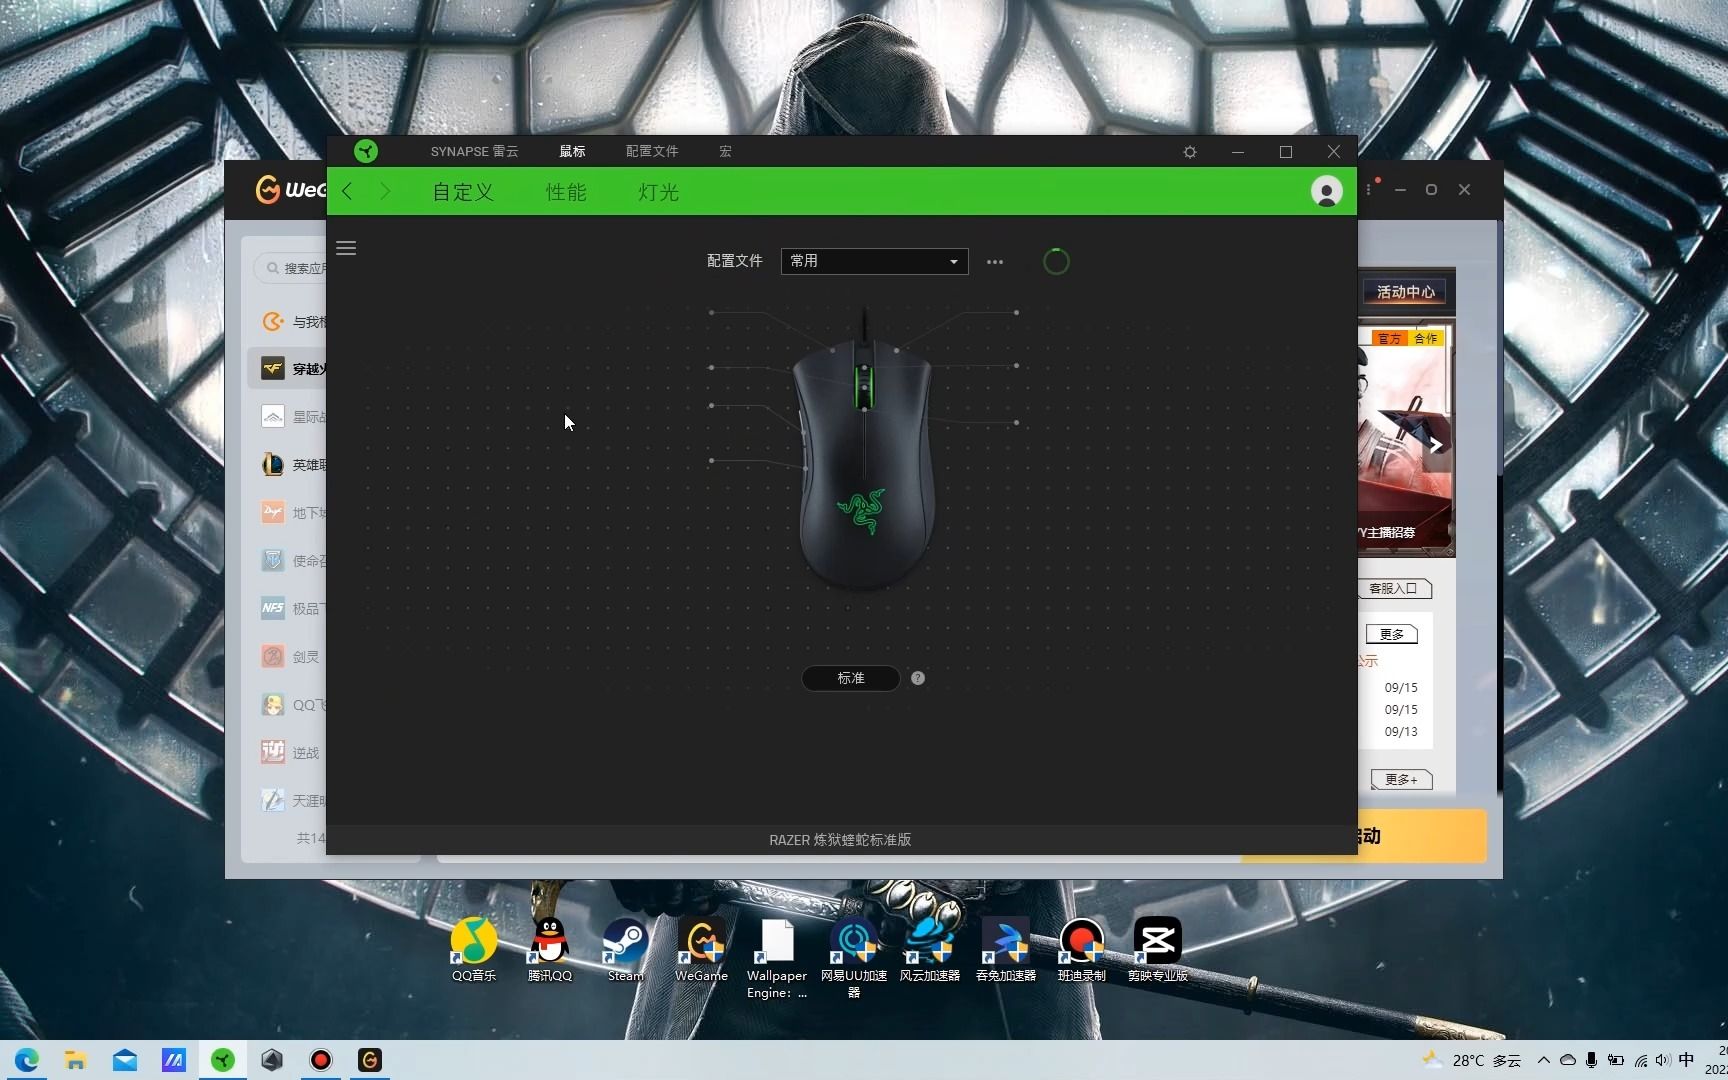This screenshot has width=1728, height=1080.
Task: Click the 28°C 多云 weather widget
Action: pyautogui.click(x=1472, y=1060)
